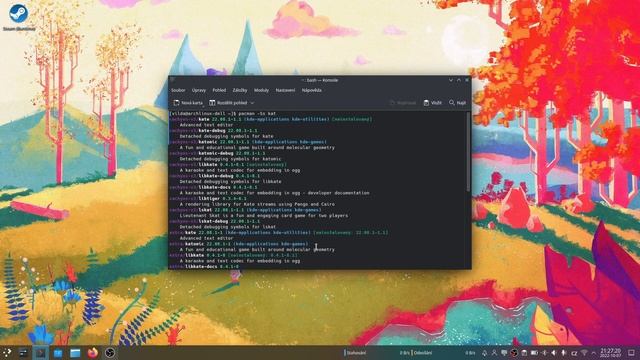Switch the CZ keyboard layout indicator
Image resolution: width=640 pixels, height=360 pixels.
(x=574, y=353)
